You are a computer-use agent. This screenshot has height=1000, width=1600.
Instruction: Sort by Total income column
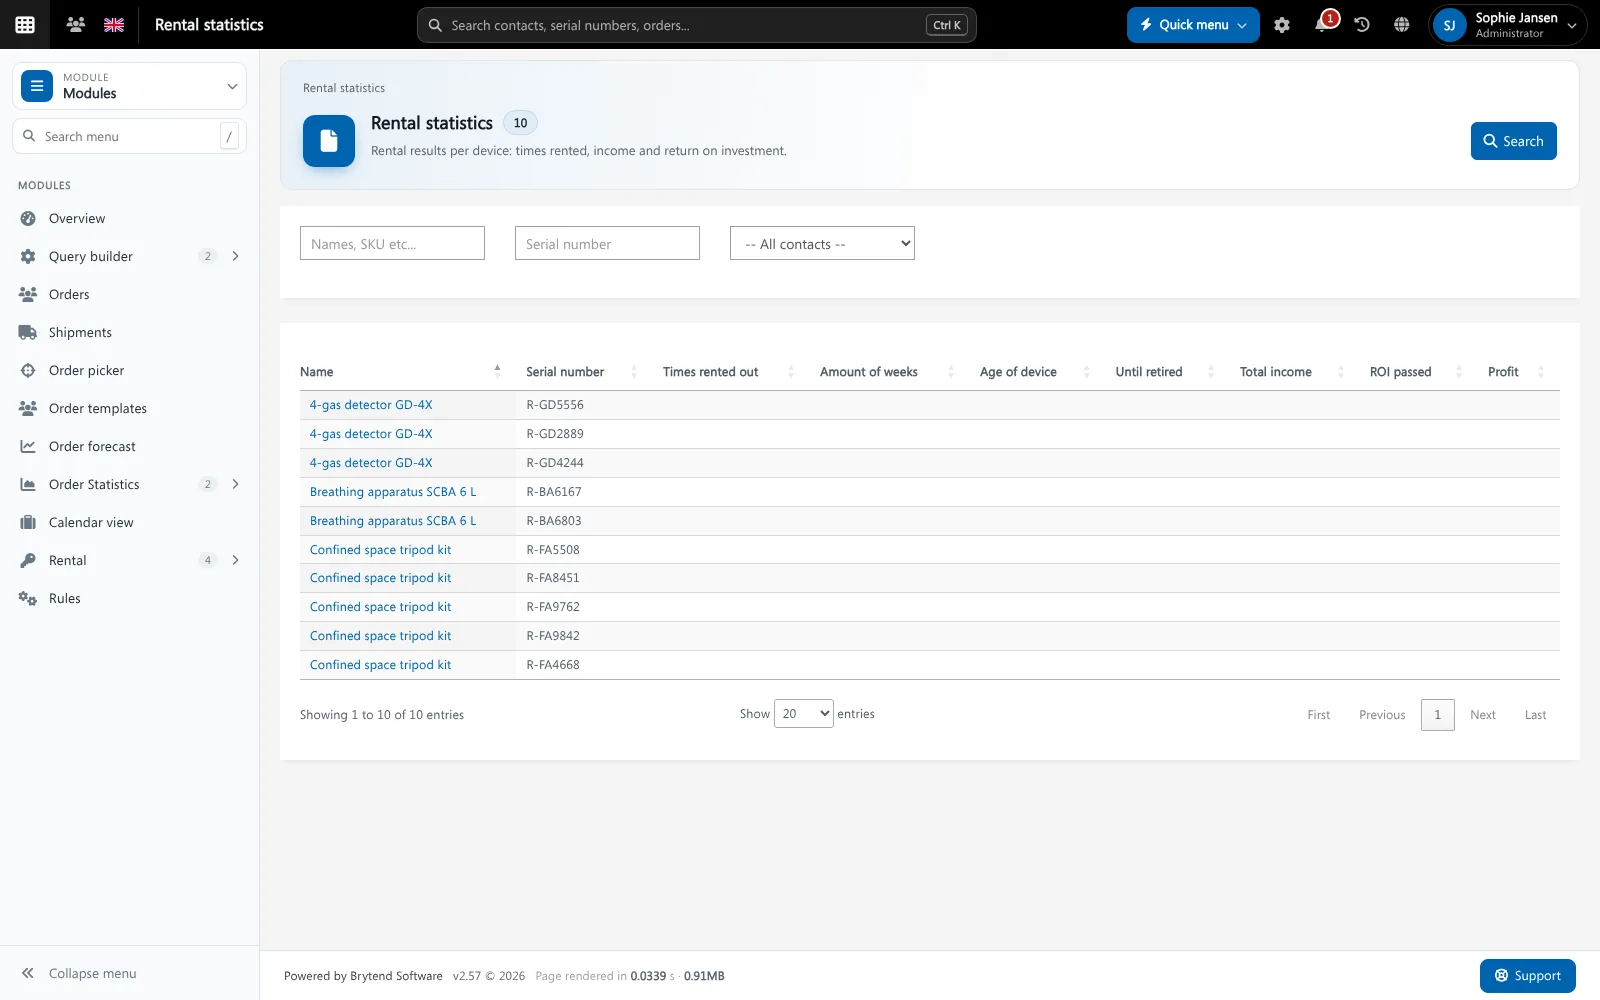point(1293,372)
